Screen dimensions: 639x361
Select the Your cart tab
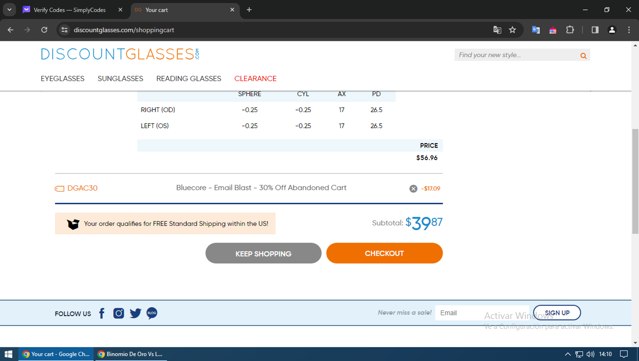(185, 10)
